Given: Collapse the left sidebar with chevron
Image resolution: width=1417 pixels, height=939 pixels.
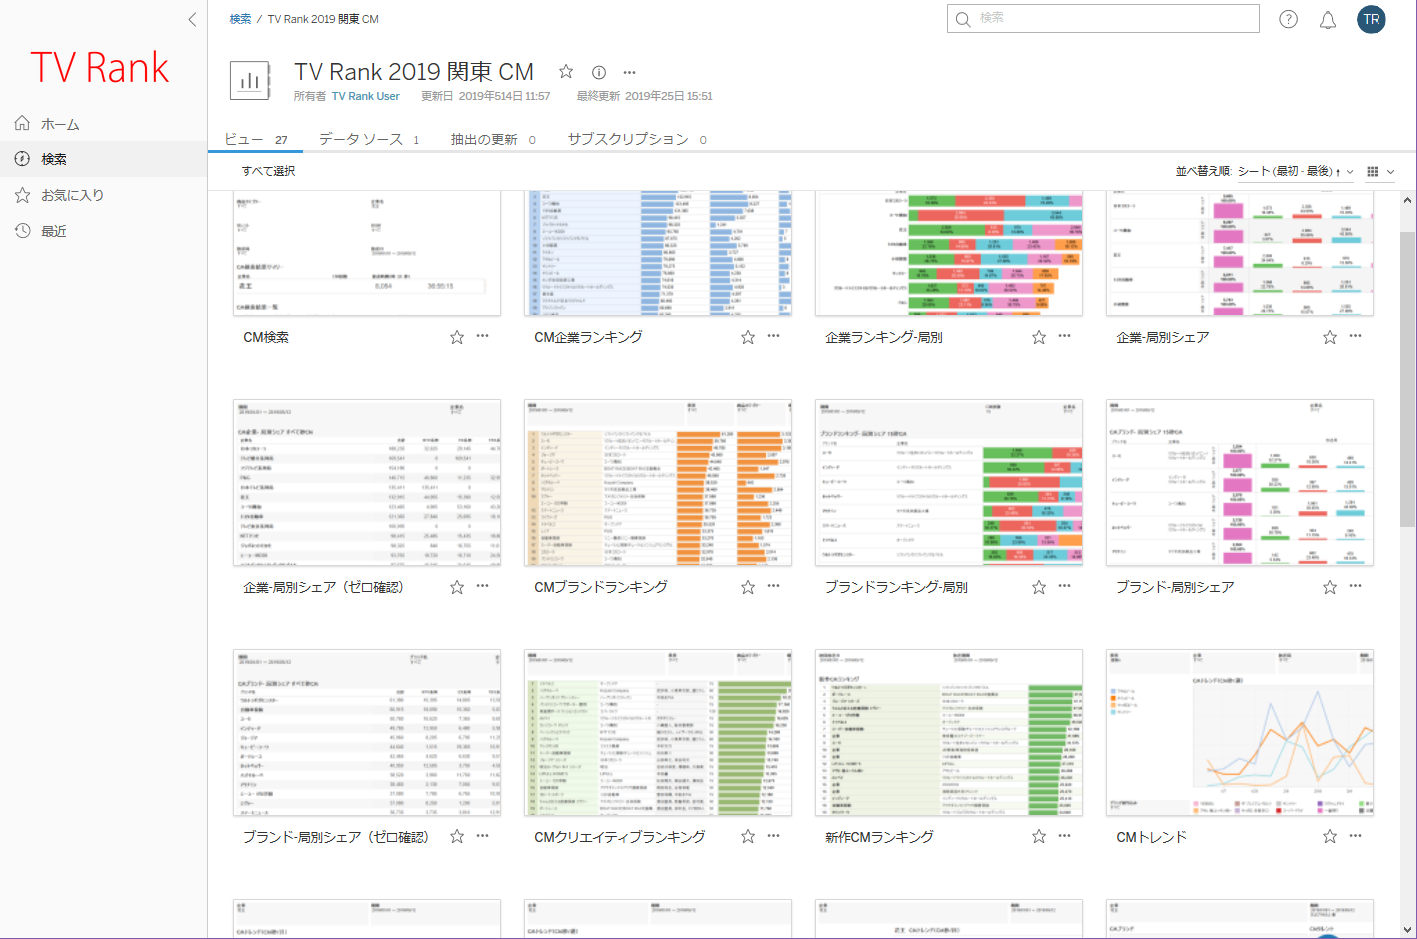Looking at the screenshot, I should click(192, 19).
